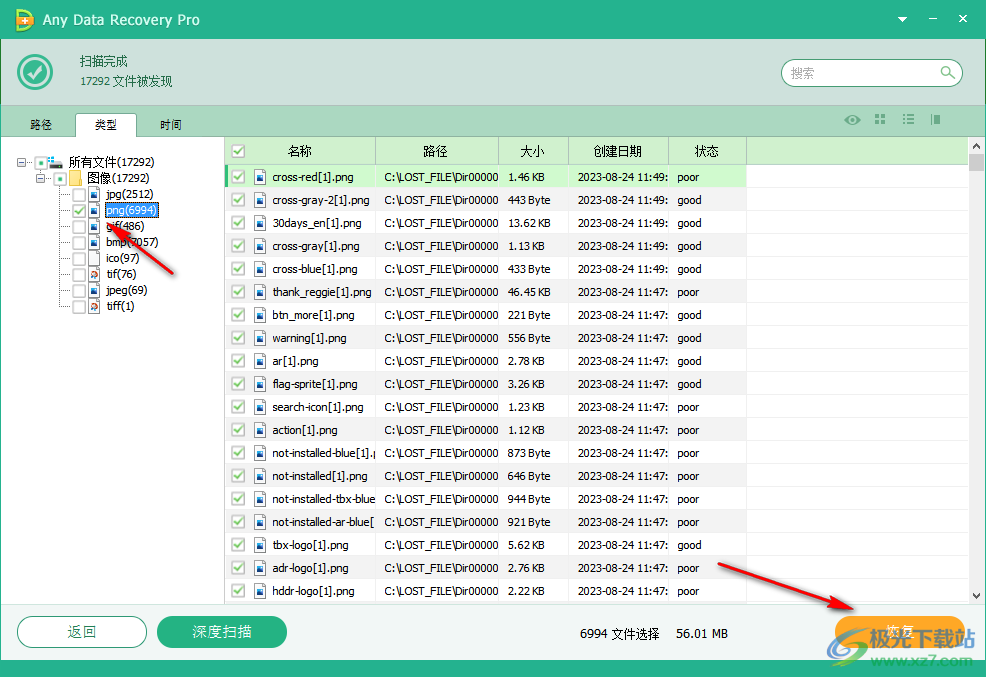Check the tif(76) checkbox
The image size is (986, 677).
coord(79,275)
